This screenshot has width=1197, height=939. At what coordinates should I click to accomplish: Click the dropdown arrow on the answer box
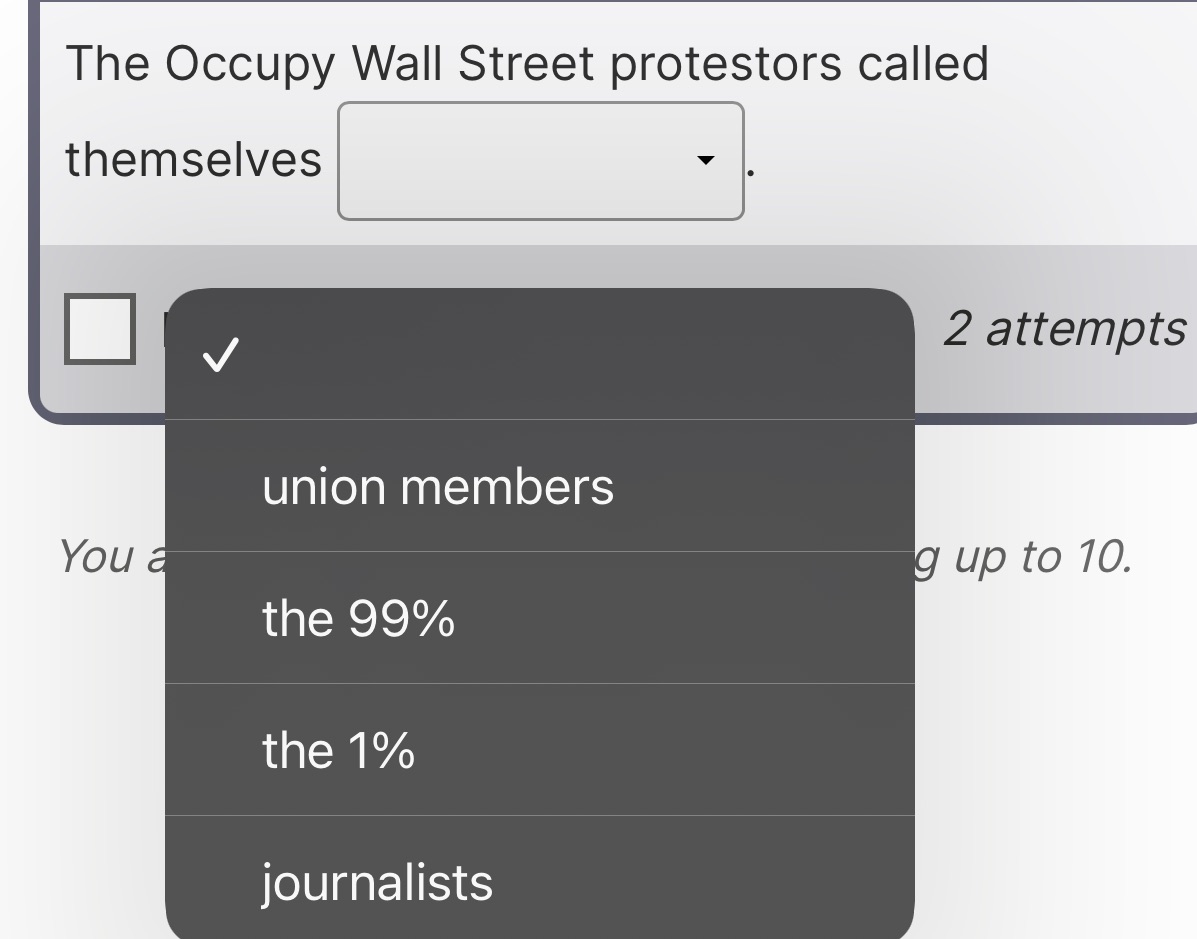point(706,160)
